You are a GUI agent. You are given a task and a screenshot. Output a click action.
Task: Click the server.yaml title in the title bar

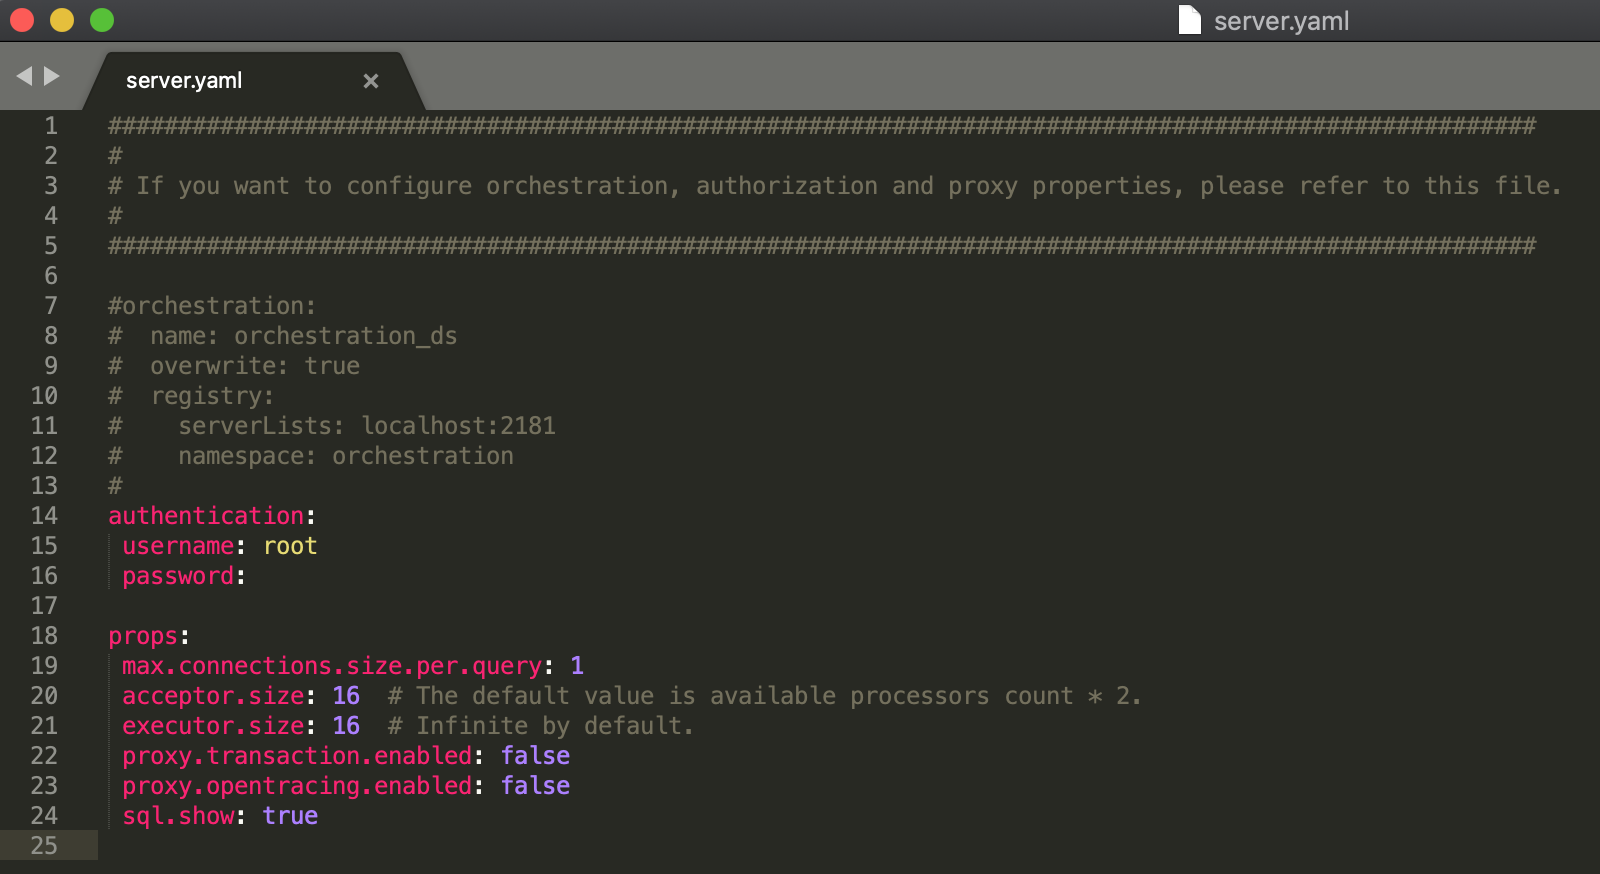point(1280,19)
